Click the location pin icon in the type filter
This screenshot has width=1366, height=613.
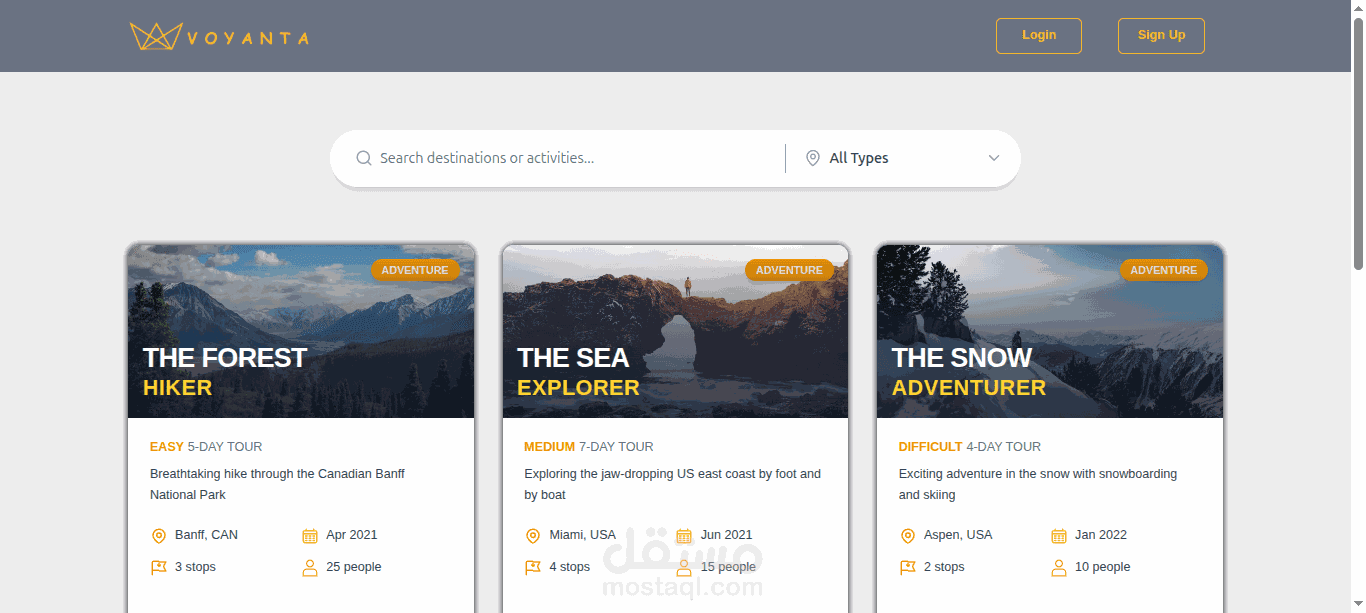(814, 158)
